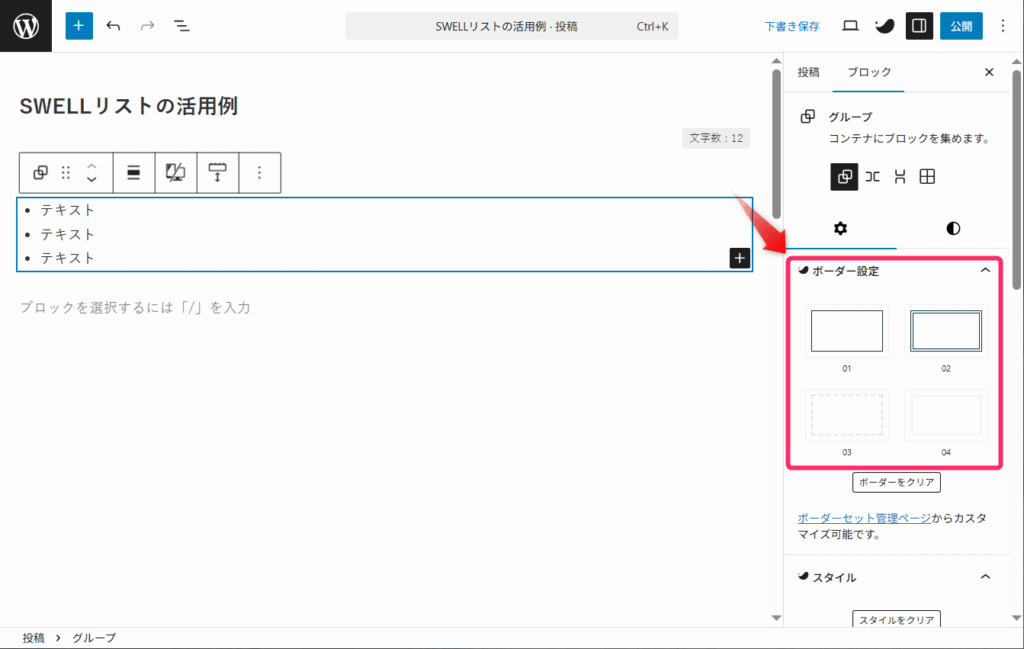This screenshot has height=649, width=1024.
Task: Click 下書き保存 to save draft
Action: tap(792, 26)
